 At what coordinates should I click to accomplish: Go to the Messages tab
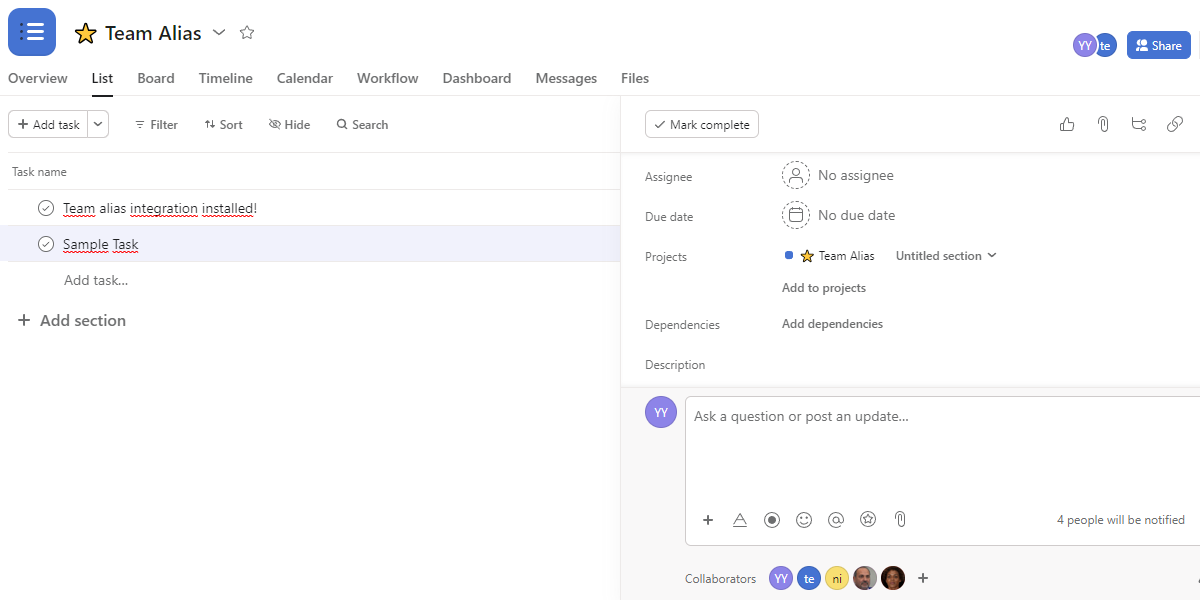point(566,78)
